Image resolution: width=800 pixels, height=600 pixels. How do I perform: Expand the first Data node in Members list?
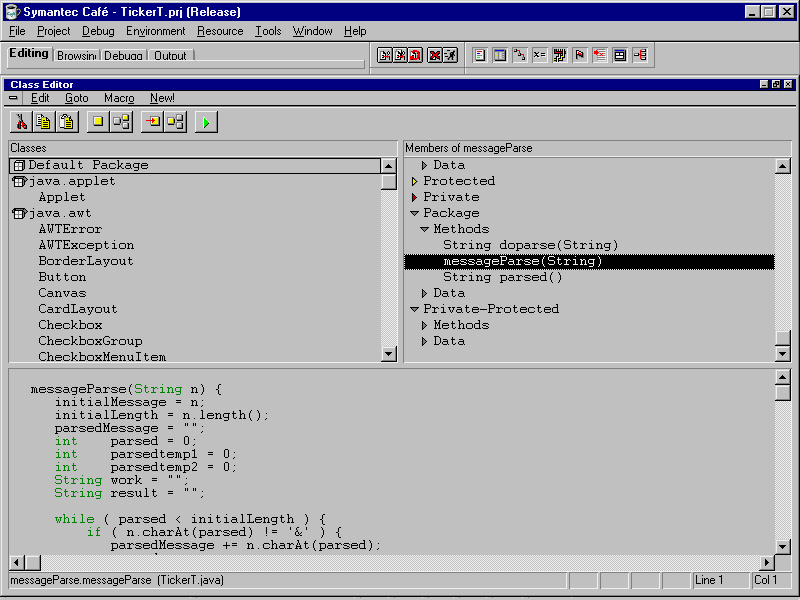(424, 165)
